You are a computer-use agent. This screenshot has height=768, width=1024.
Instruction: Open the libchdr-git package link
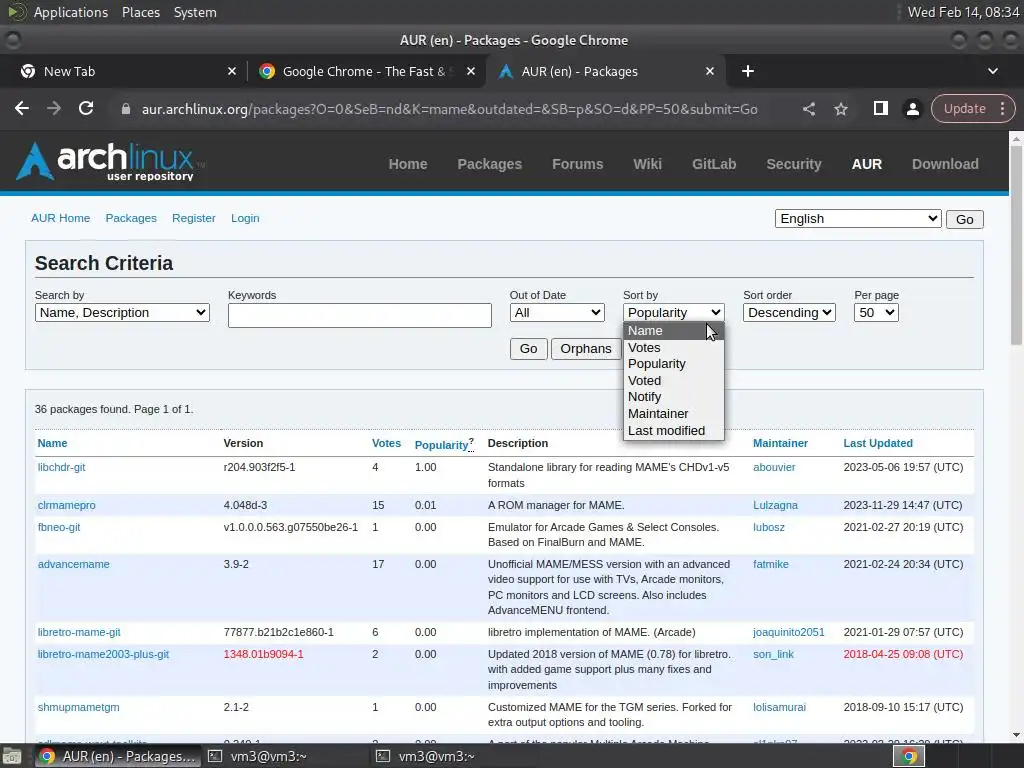61,468
